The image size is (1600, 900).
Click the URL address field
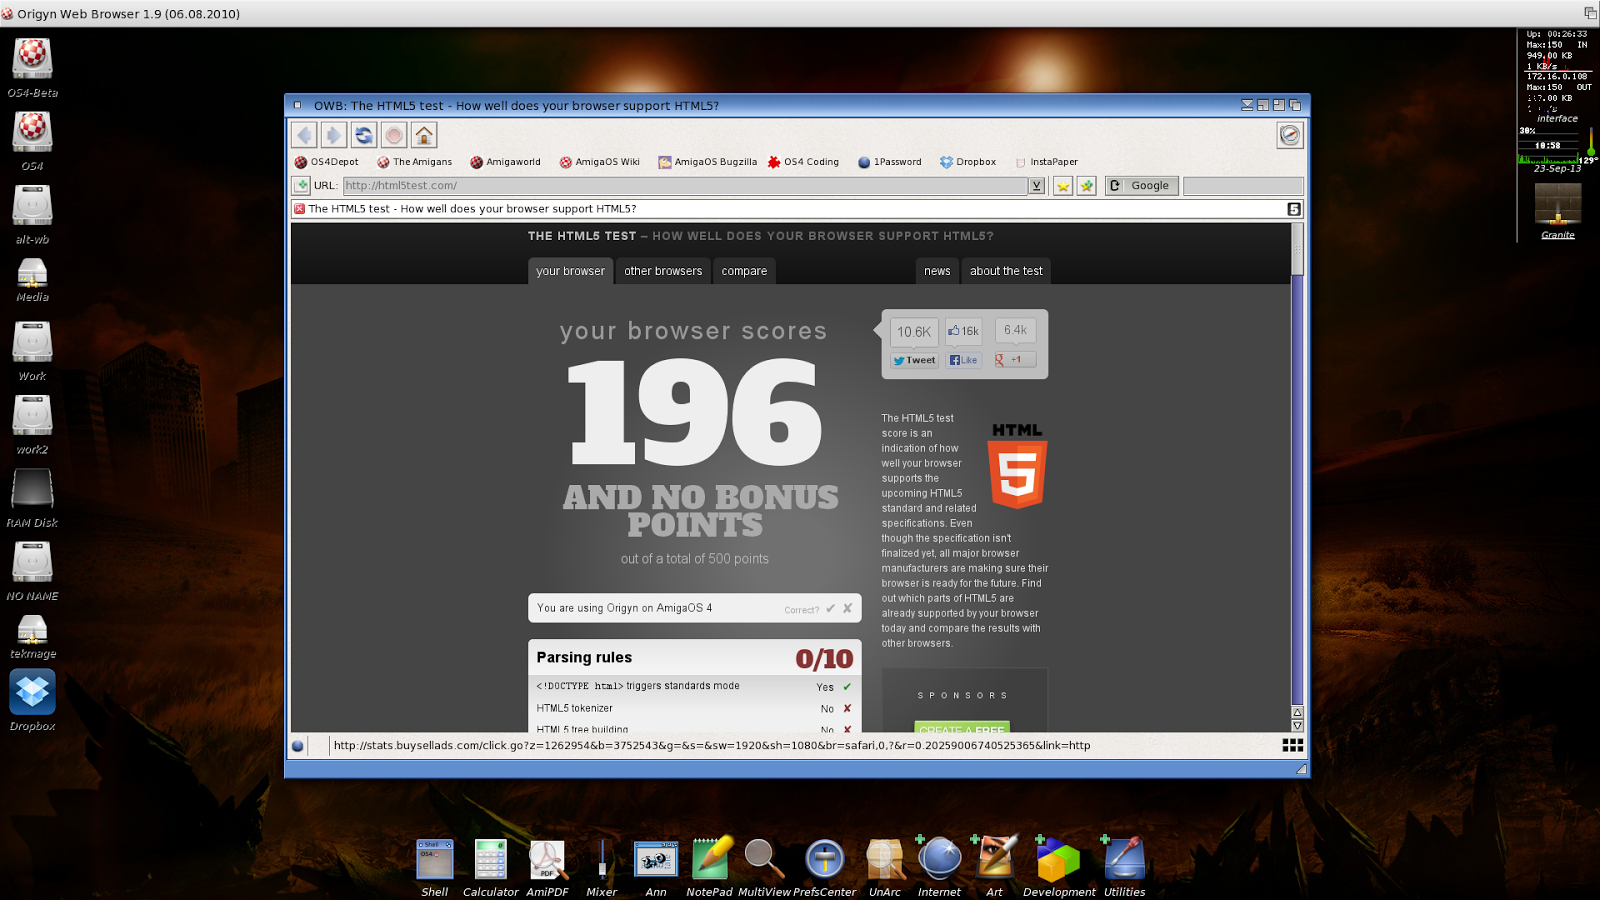(x=685, y=185)
